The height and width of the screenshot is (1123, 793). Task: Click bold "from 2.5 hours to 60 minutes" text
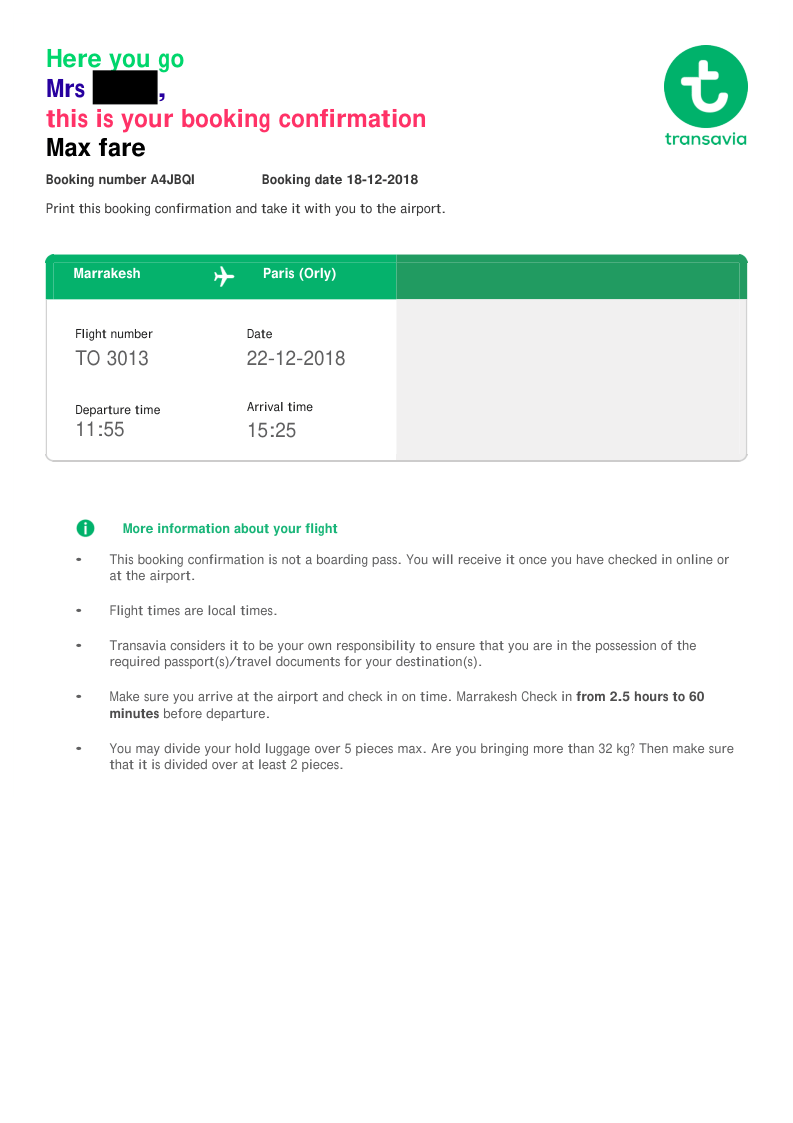tap(640, 697)
